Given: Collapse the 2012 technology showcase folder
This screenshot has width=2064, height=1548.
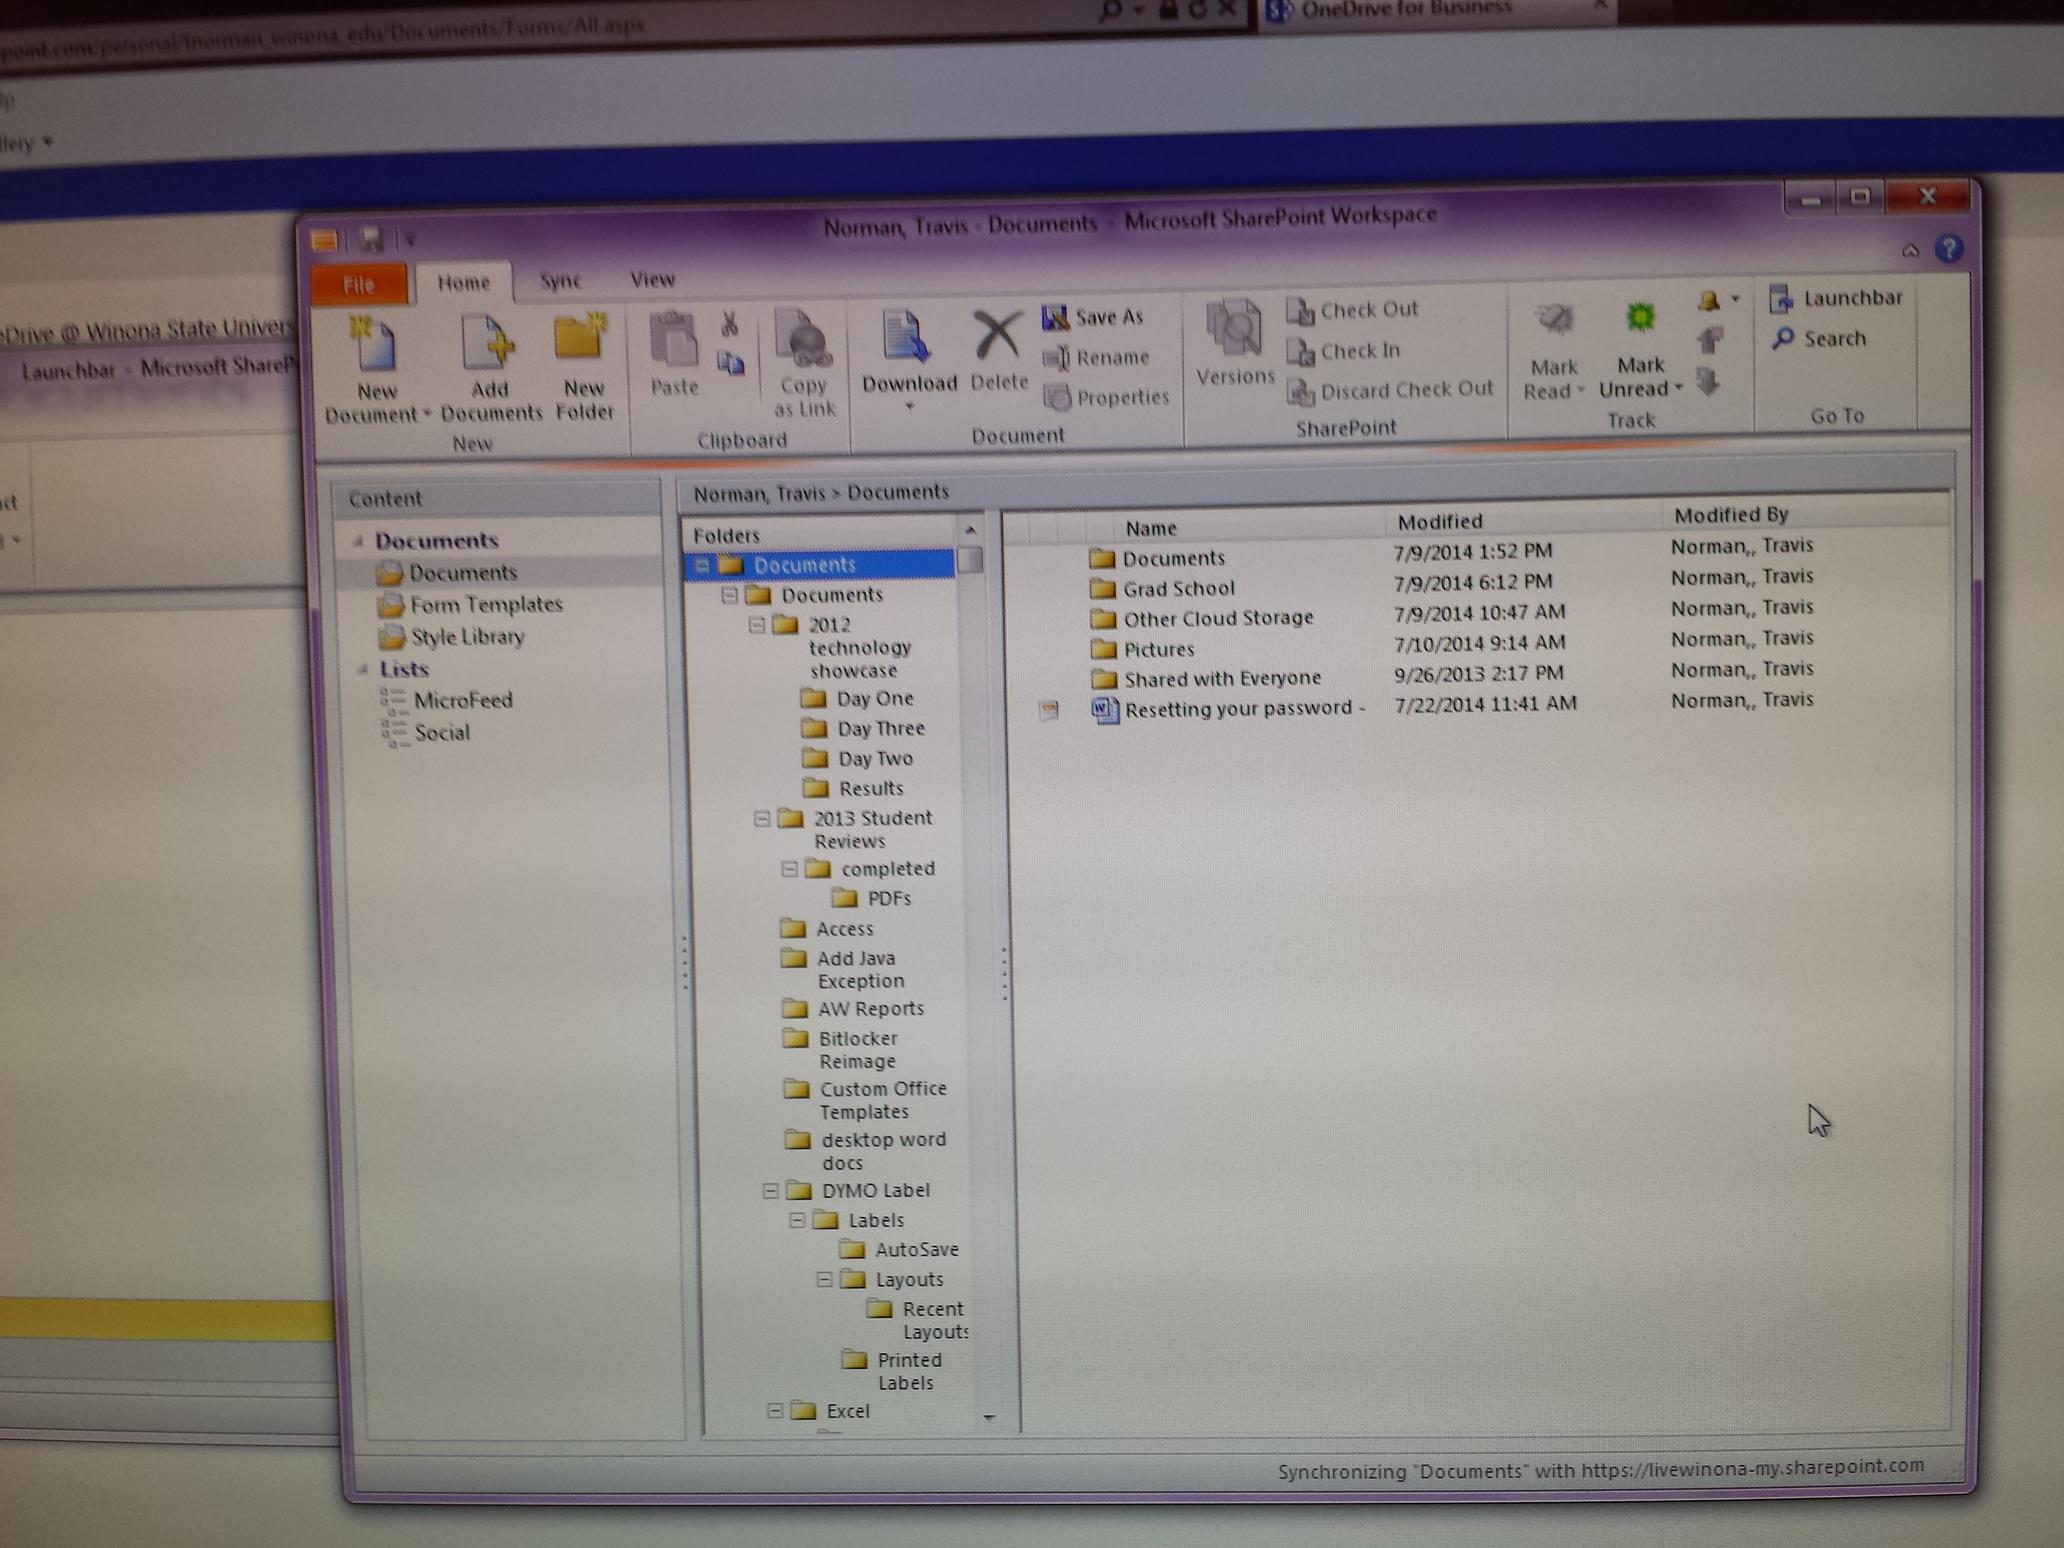Looking at the screenshot, I should click(757, 625).
